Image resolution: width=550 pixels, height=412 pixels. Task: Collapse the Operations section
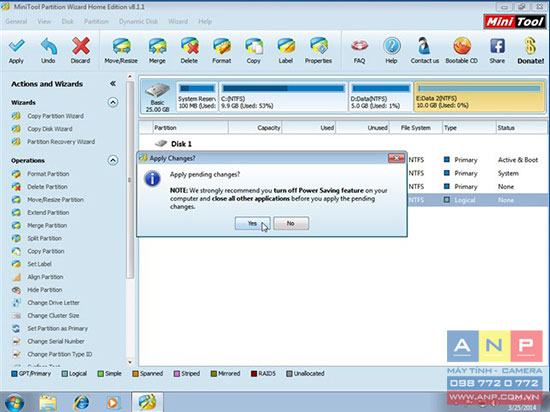click(113, 160)
